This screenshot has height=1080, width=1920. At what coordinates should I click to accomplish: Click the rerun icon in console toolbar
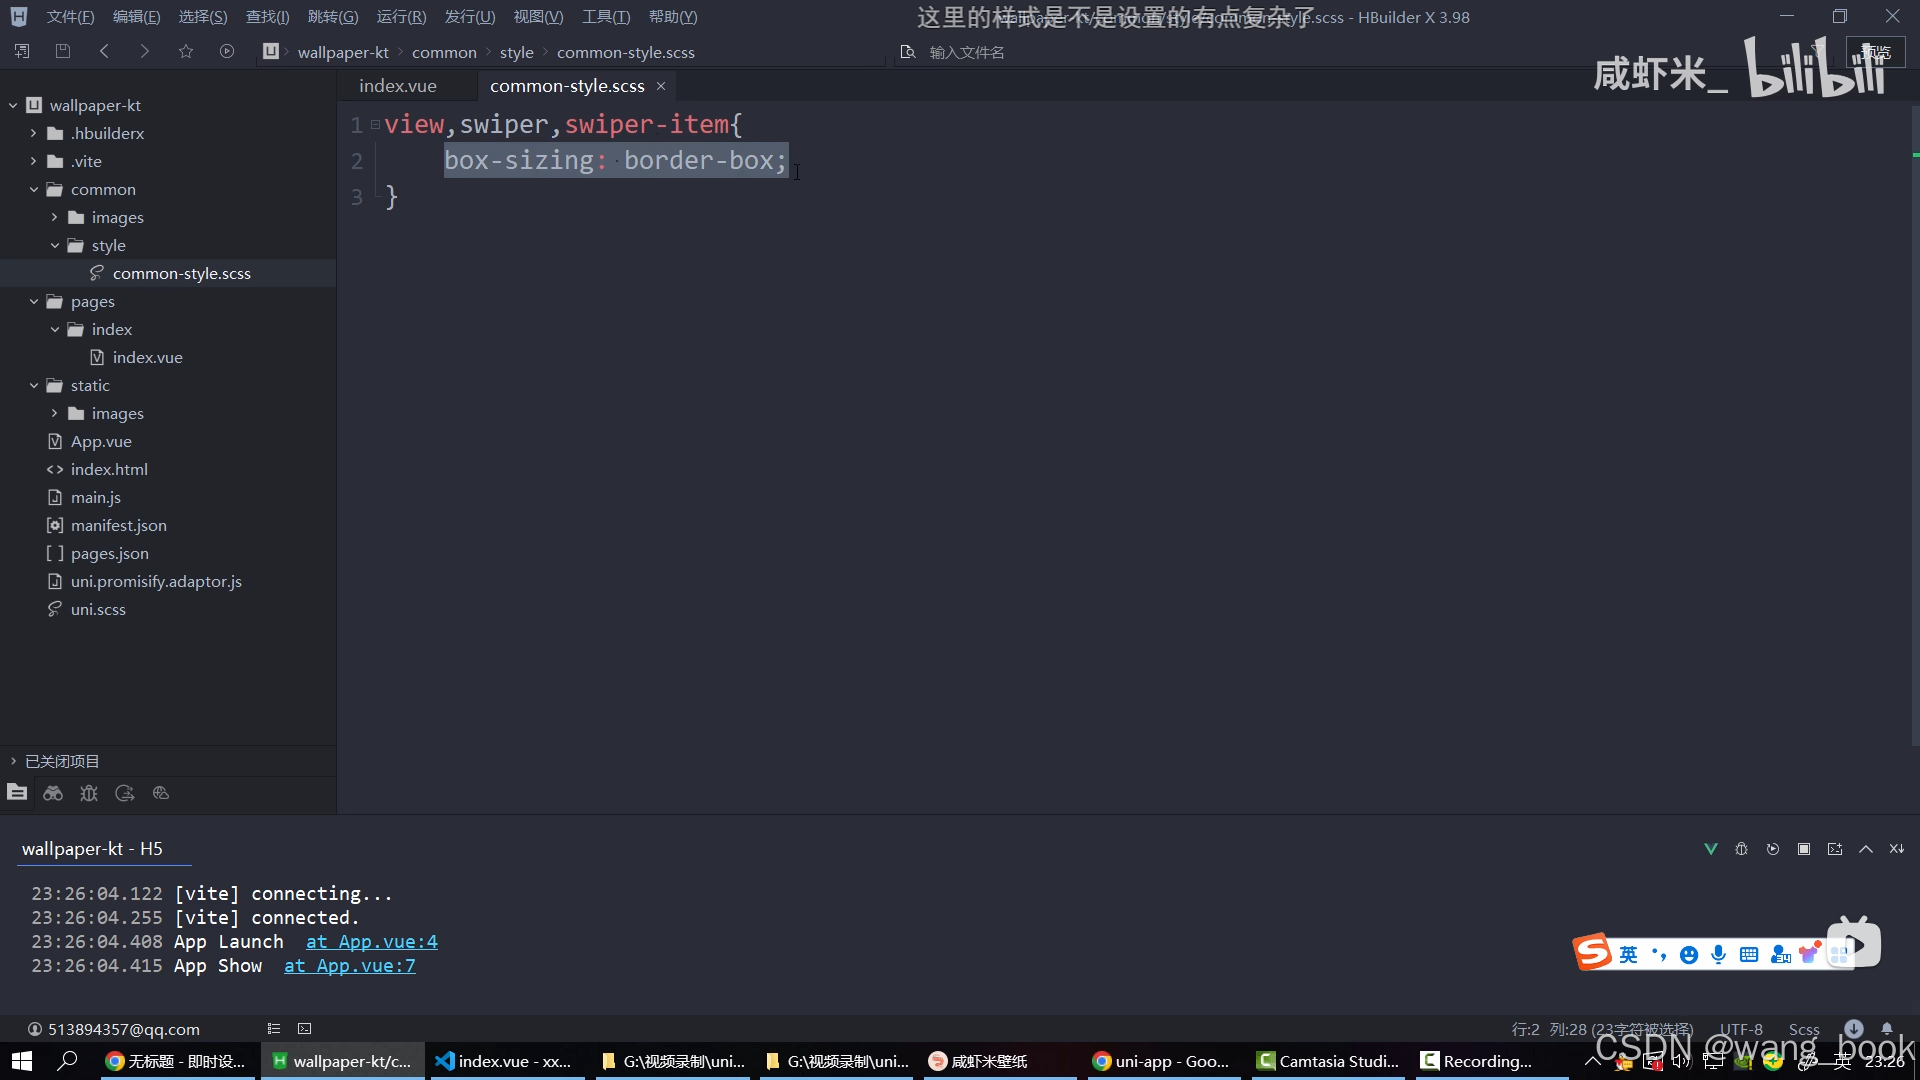click(1773, 849)
